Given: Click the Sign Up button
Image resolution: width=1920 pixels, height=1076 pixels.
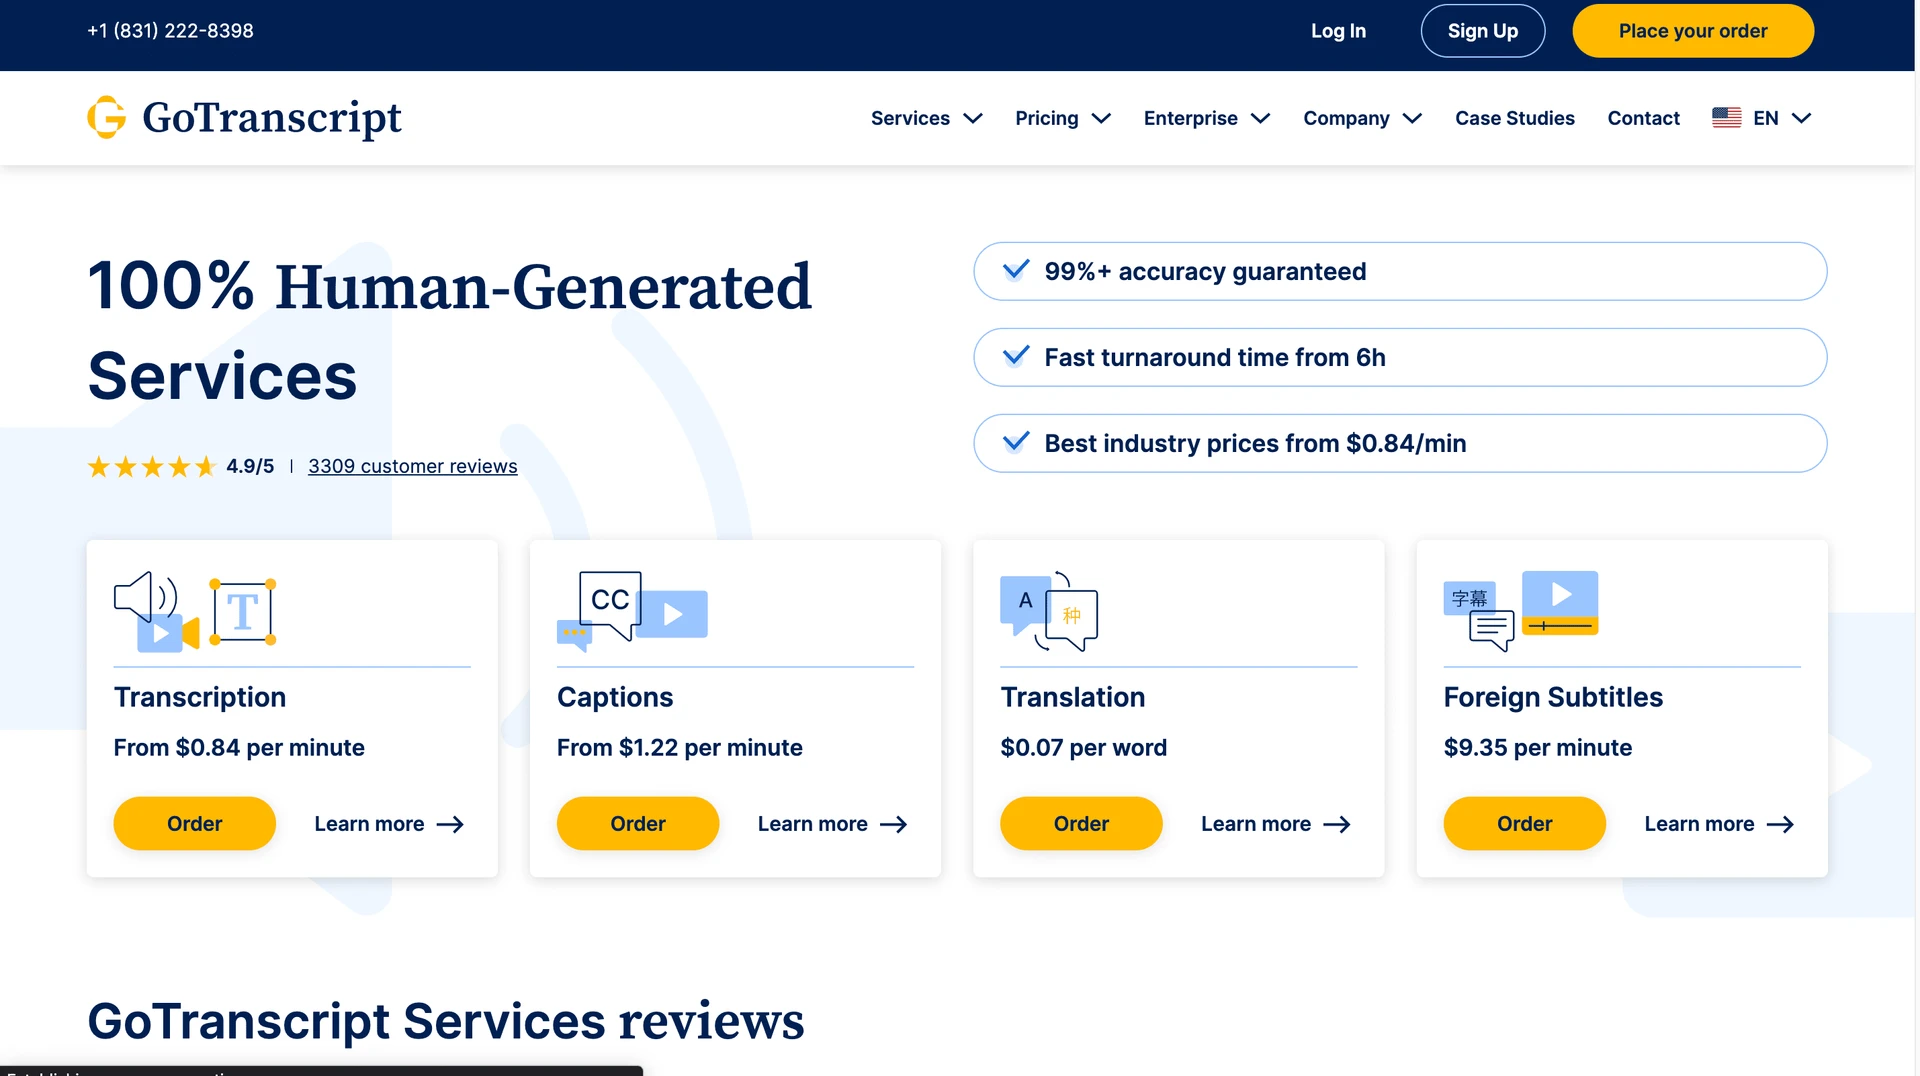Looking at the screenshot, I should click(x=1482, y=31).
